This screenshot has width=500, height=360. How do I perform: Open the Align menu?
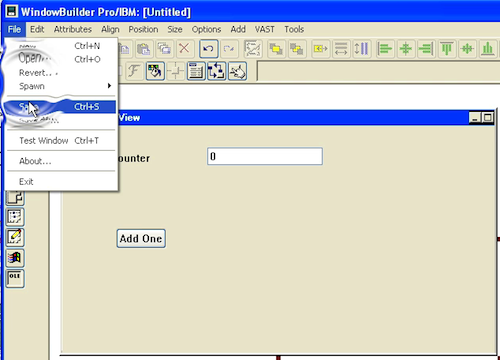point(110,29)
